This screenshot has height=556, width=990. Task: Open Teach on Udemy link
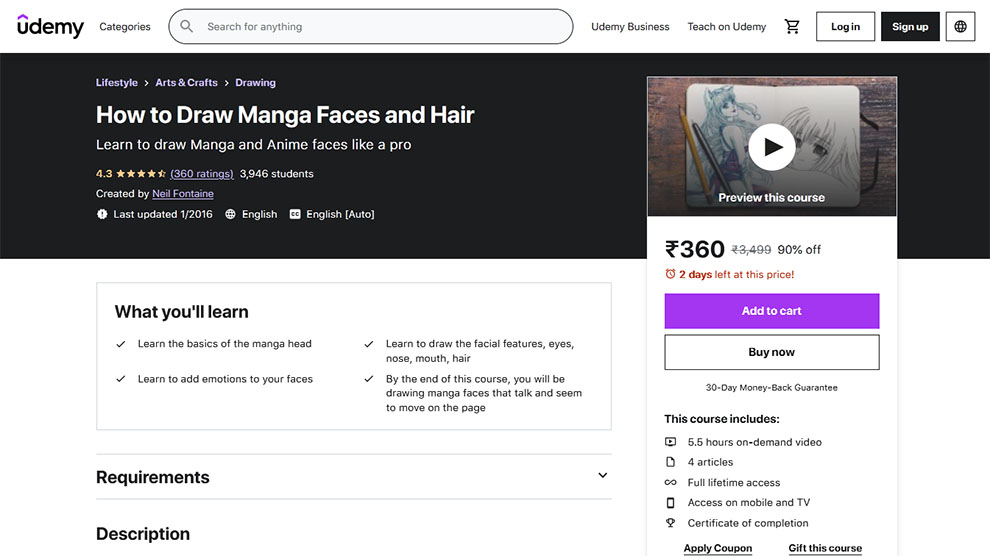[727, 27]
